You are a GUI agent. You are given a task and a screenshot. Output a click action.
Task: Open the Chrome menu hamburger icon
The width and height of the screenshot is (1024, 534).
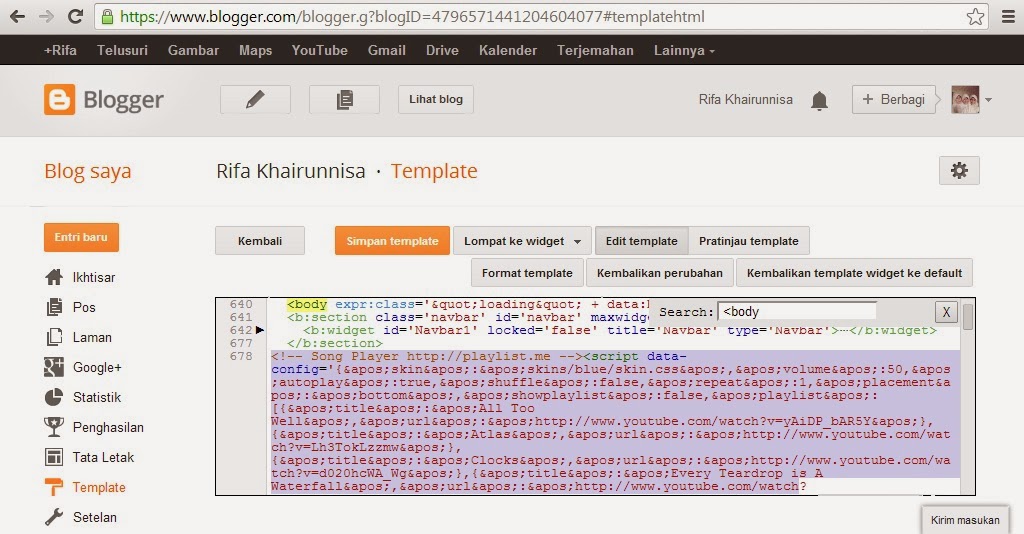1008,16
